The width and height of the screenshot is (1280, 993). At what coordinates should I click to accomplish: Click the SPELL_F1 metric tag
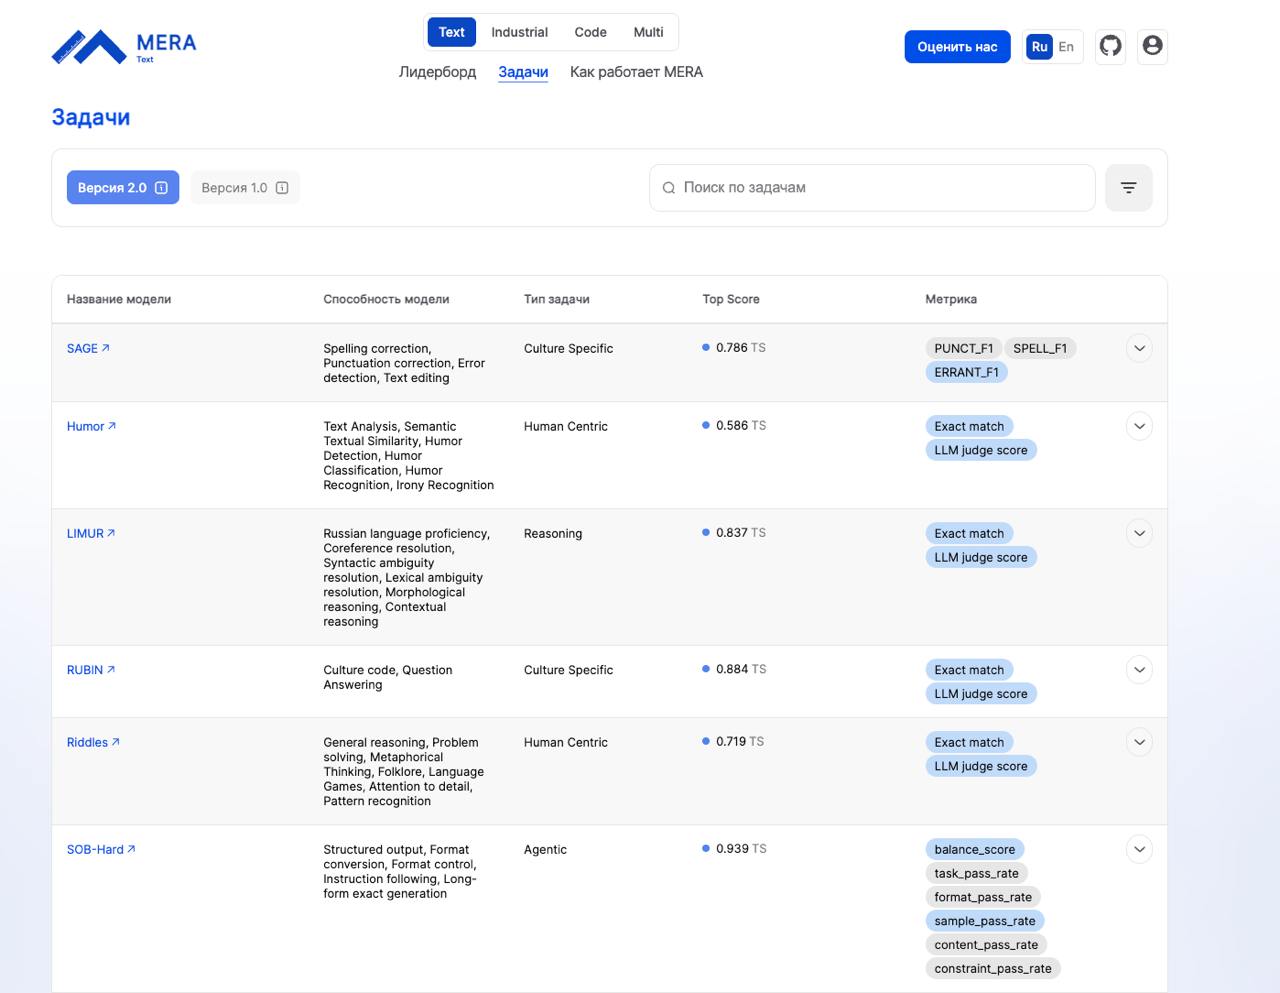1040,348
